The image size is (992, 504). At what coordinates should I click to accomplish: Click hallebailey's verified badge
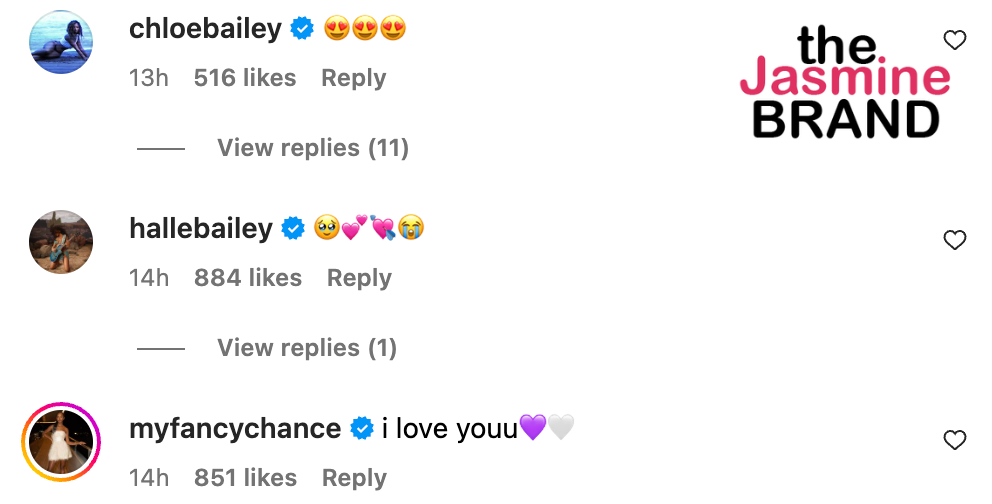(293, 229)
